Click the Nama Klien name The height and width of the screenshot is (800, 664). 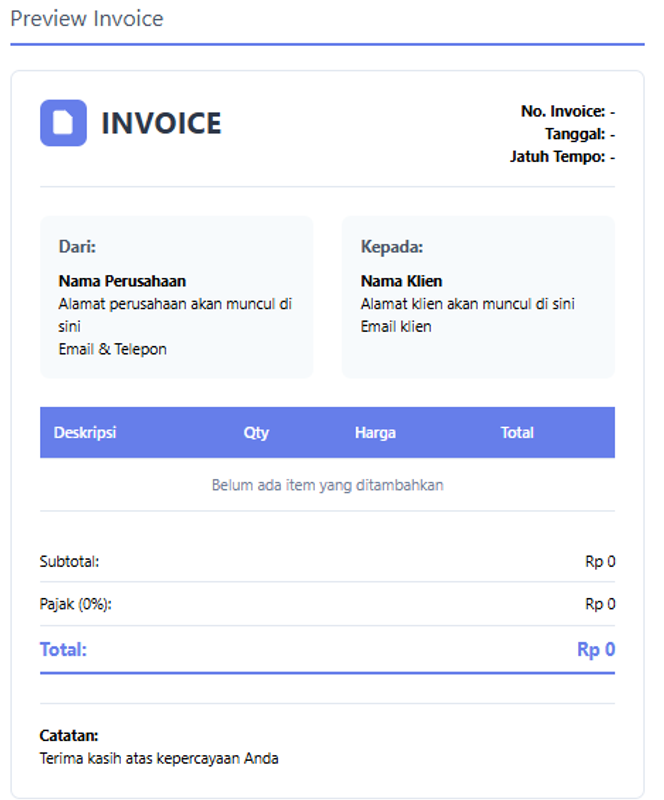point(401,281)
